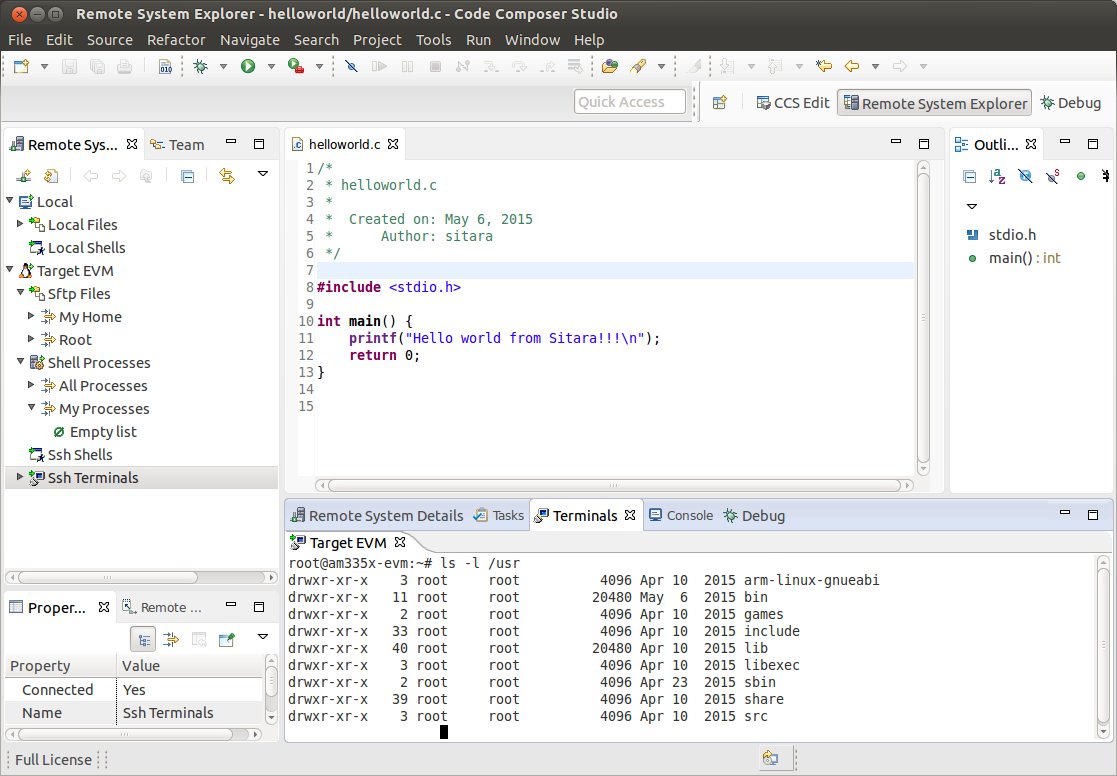Open the Project menu
The image size is (1117, 776).
(376, 40)
